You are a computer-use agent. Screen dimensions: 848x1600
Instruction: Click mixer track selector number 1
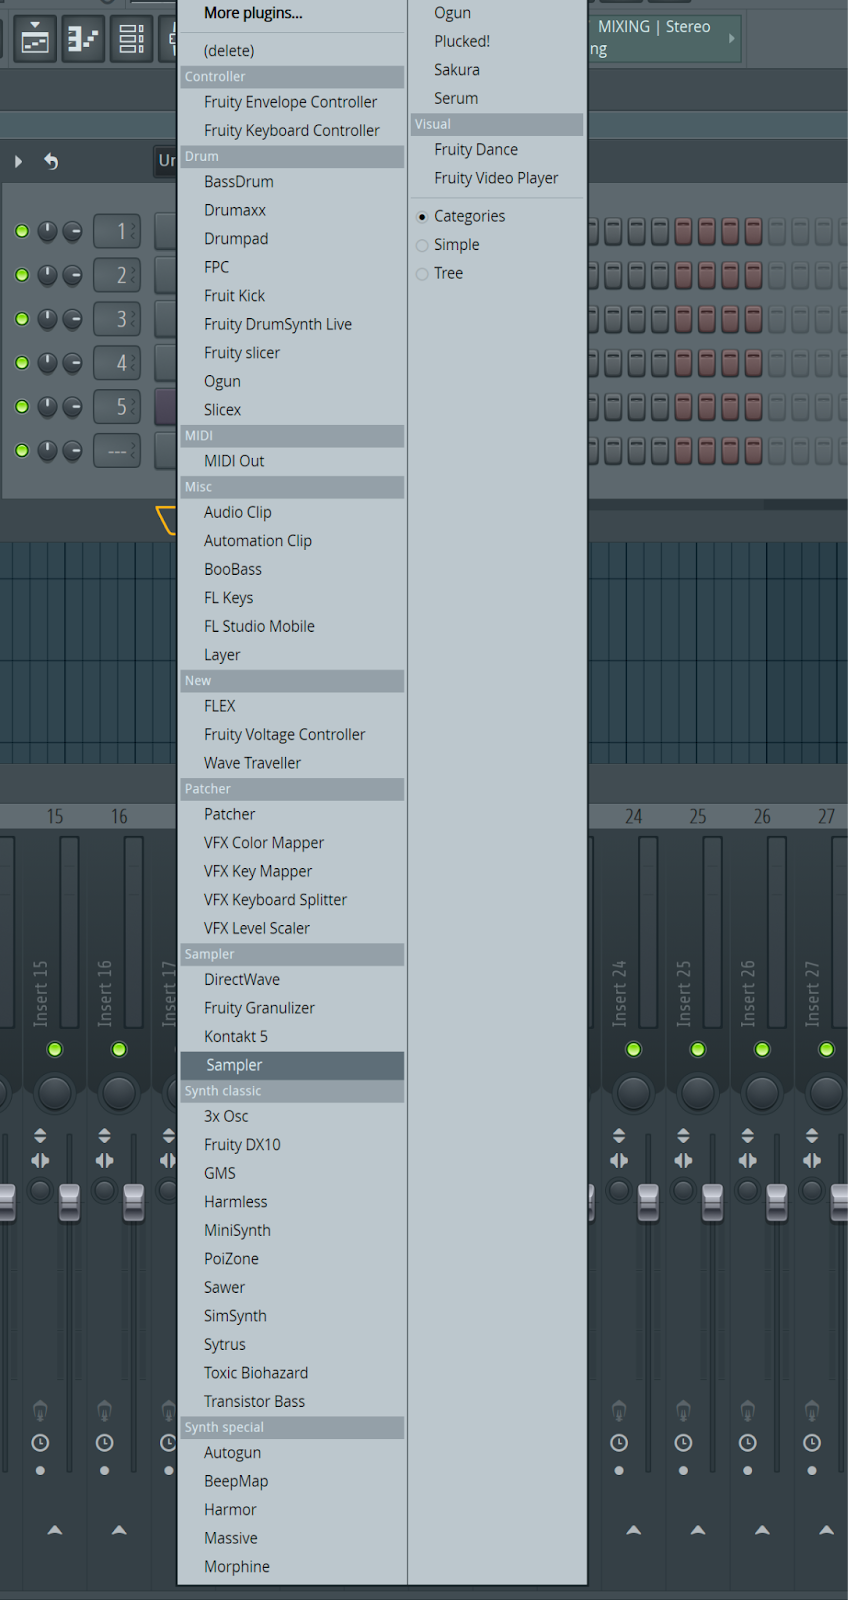117,231
